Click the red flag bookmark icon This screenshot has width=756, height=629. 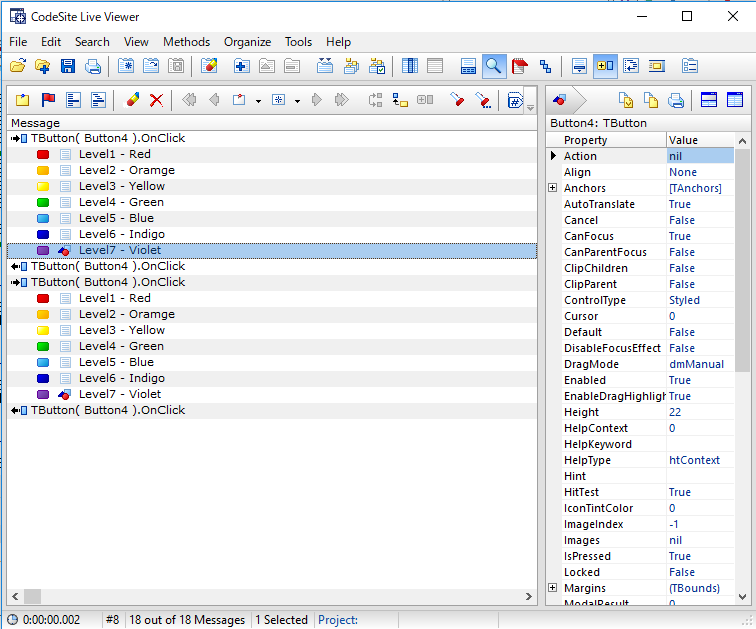[48, 100]
